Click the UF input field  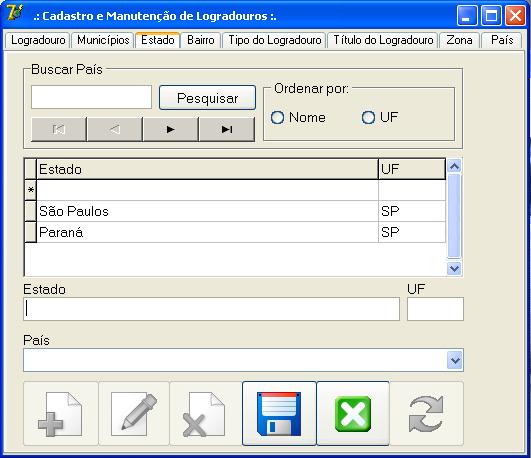coord(435,309)
